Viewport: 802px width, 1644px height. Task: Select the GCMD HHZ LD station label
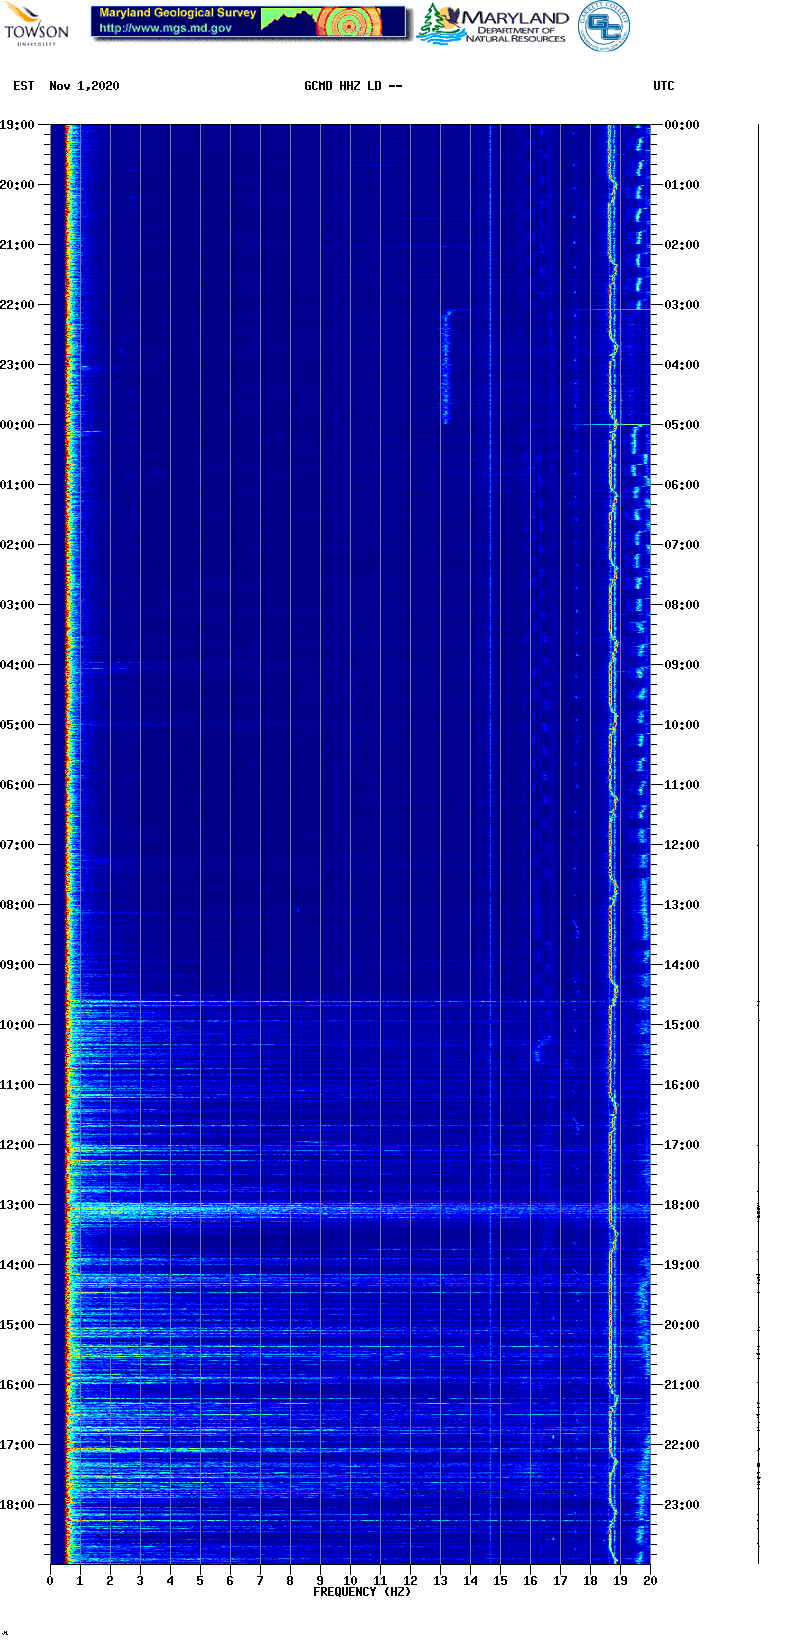[x=352, y=86]
